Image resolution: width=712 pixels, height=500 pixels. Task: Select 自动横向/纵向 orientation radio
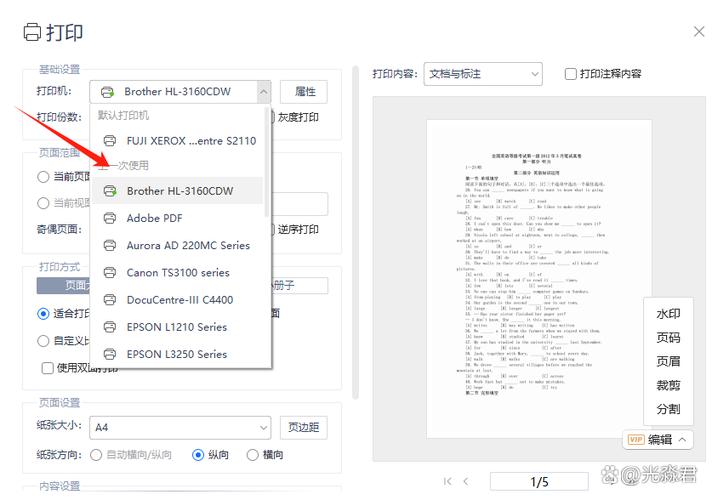tap(96, 455)
